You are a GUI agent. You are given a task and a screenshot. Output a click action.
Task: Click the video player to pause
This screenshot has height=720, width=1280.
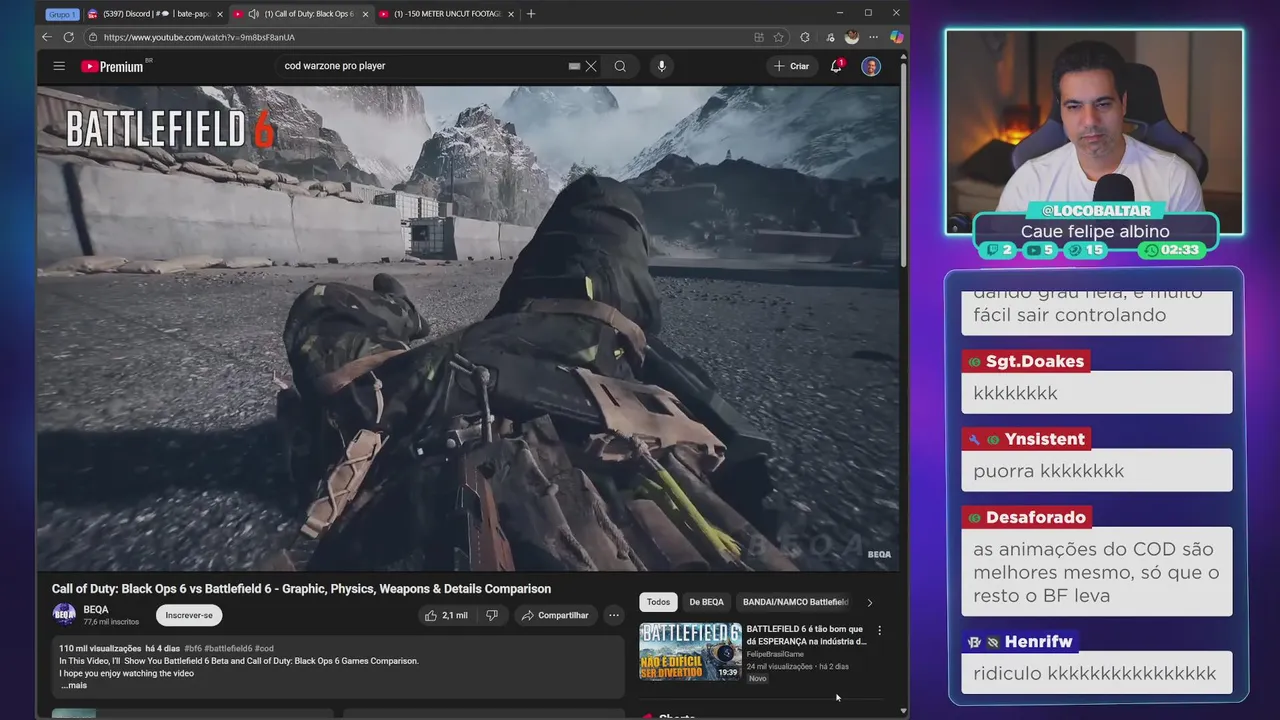coord(468,328)
